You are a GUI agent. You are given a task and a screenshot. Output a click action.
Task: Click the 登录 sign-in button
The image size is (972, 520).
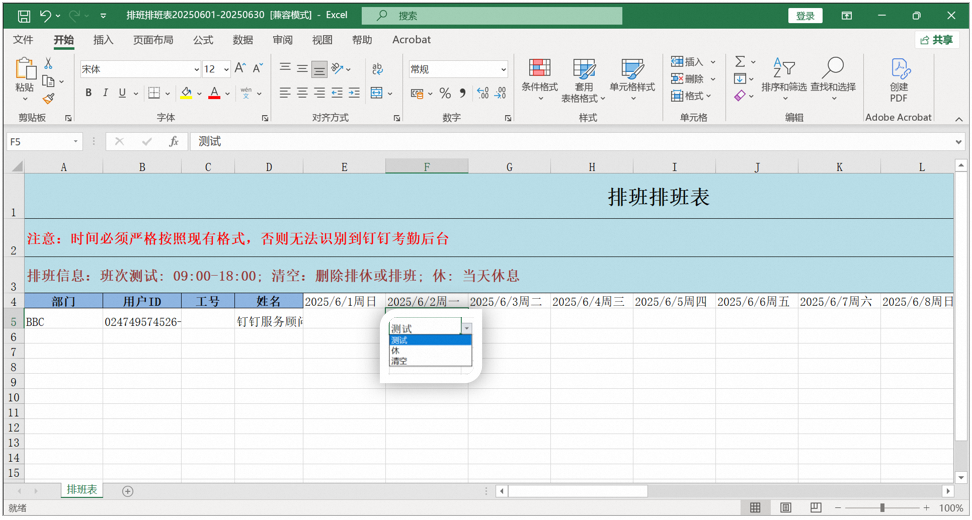[x=805, y=16]
